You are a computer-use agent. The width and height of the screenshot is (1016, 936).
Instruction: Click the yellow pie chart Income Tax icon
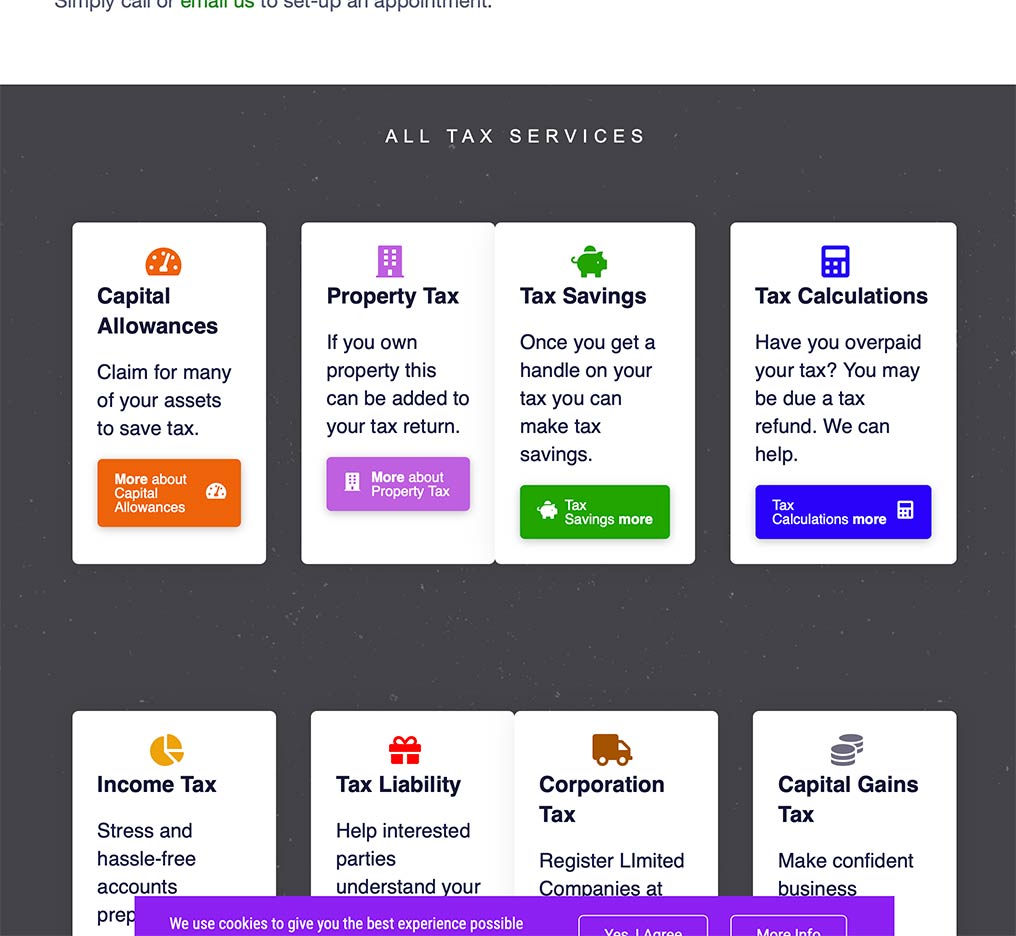click(167, 750)
